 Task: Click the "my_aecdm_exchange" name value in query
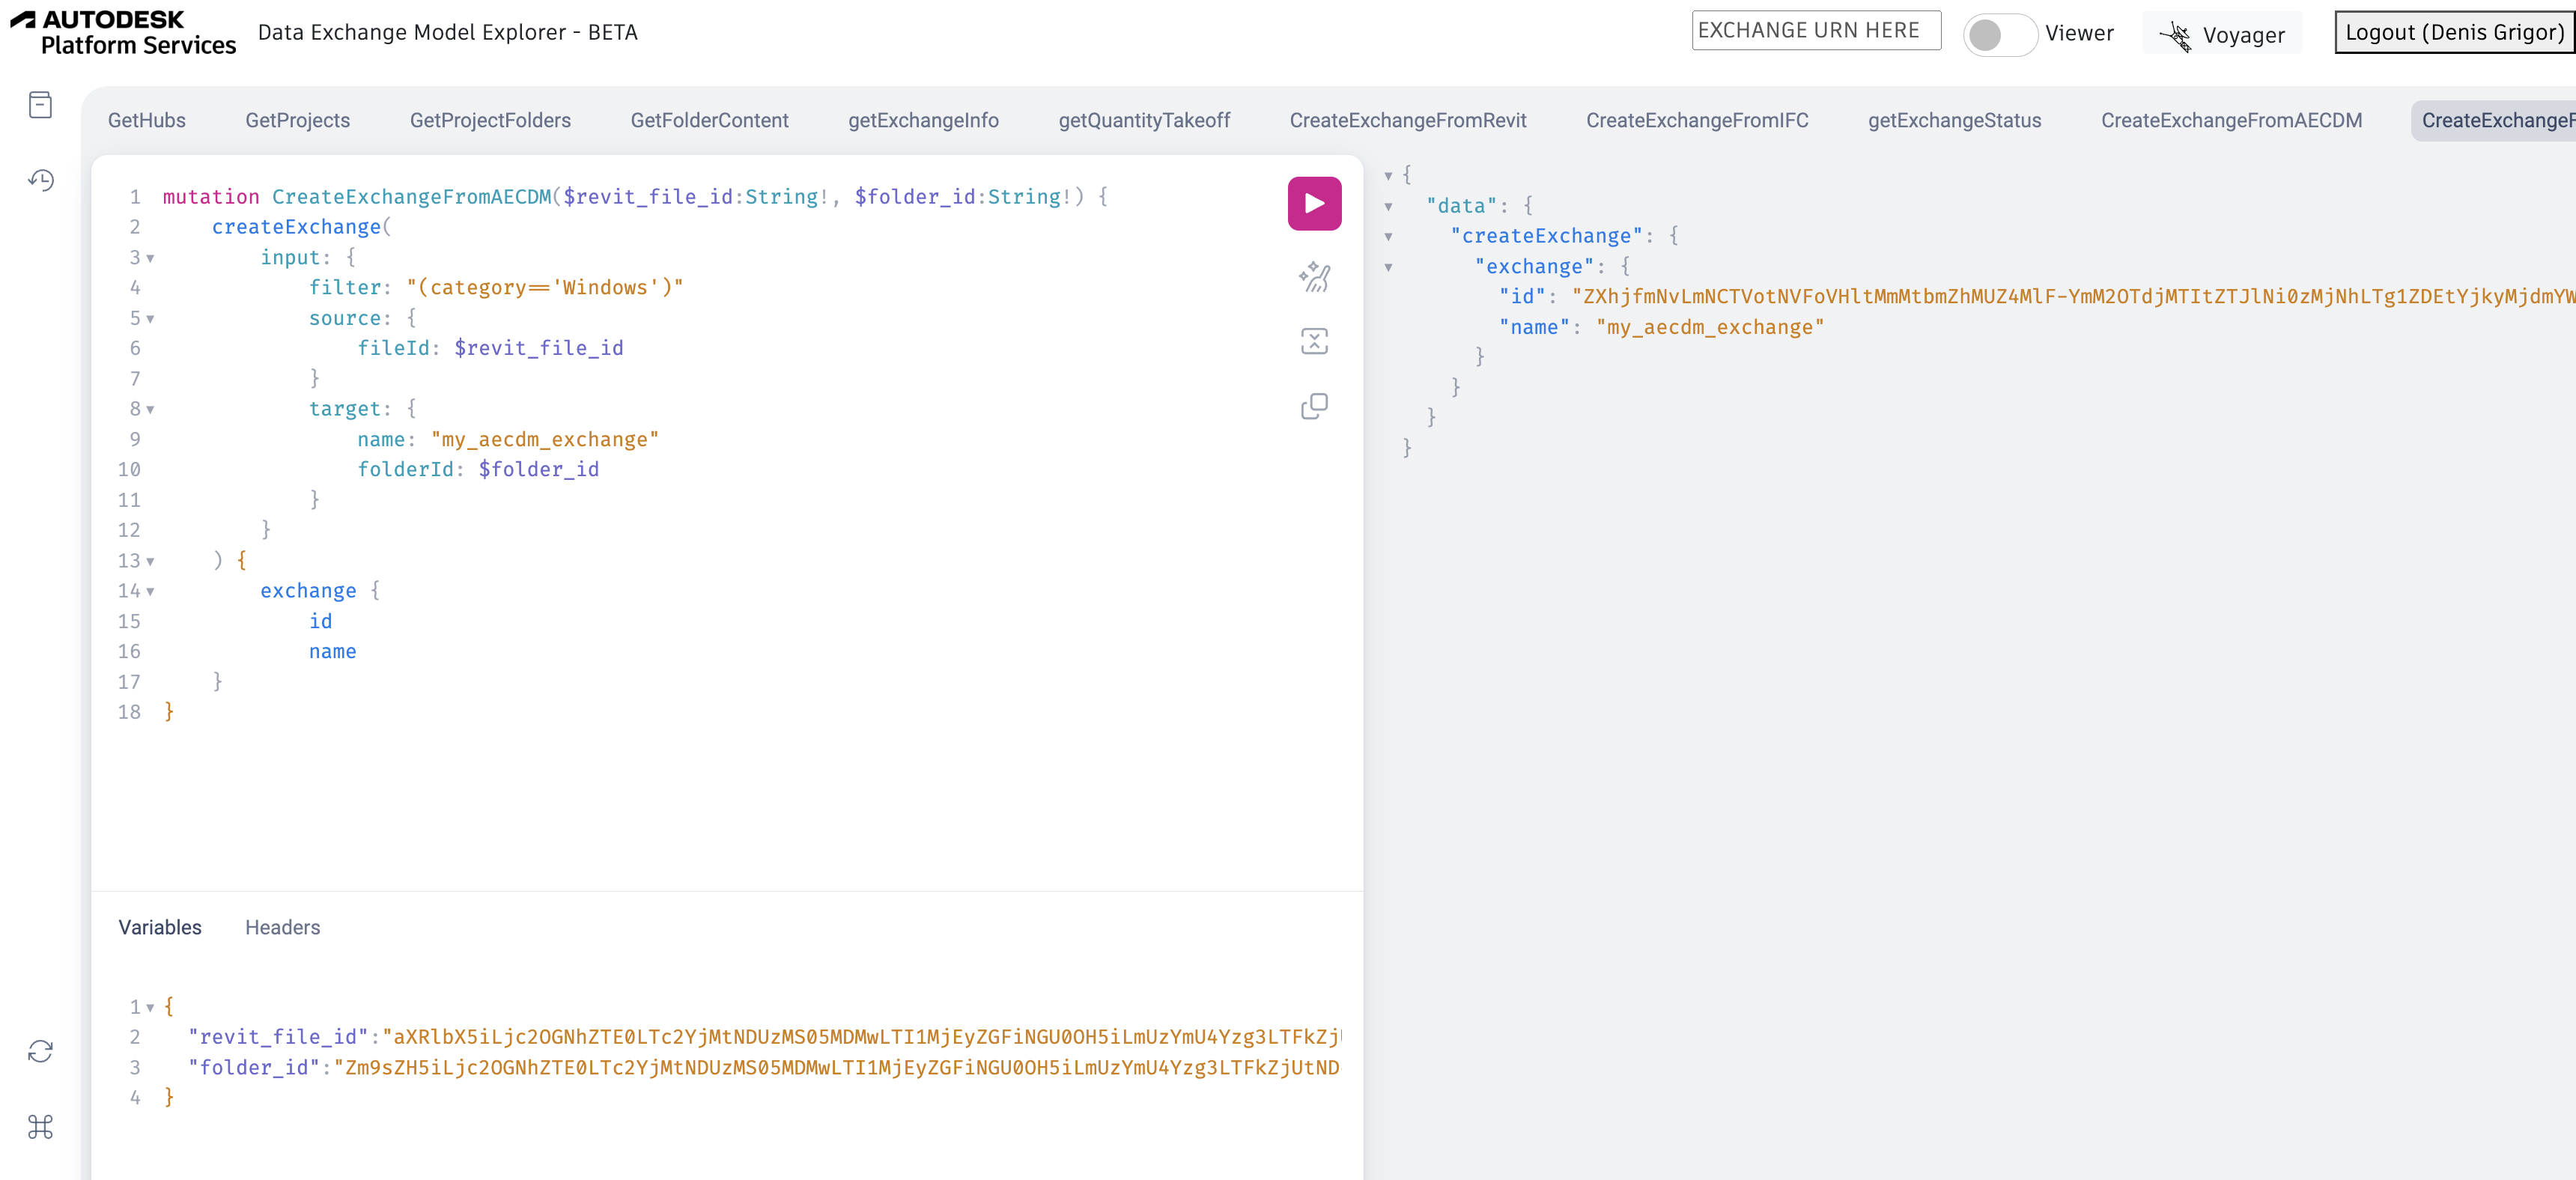pos(545,440)
